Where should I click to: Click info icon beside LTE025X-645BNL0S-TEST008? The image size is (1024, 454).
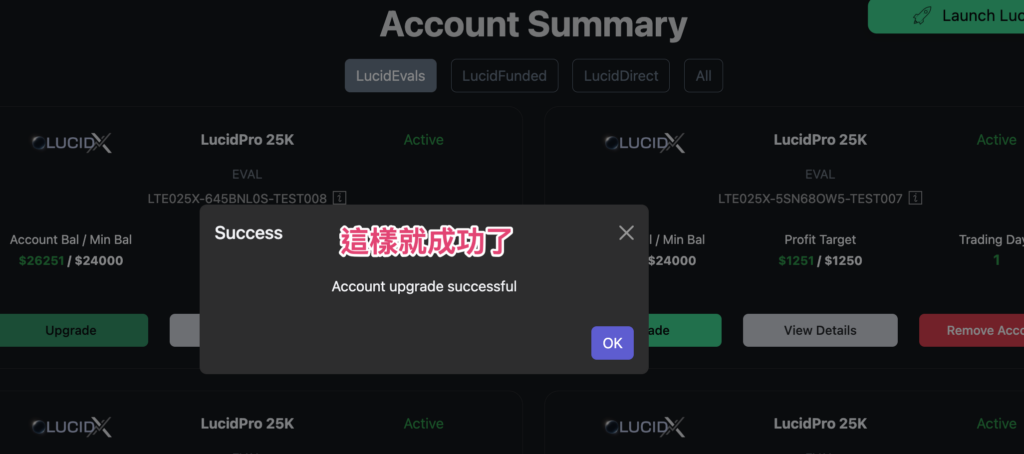(339, 197)
